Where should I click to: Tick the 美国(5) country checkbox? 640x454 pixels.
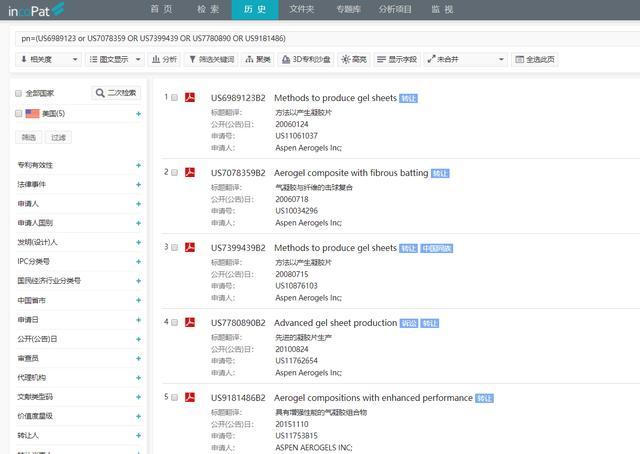[x=18, y=114]
